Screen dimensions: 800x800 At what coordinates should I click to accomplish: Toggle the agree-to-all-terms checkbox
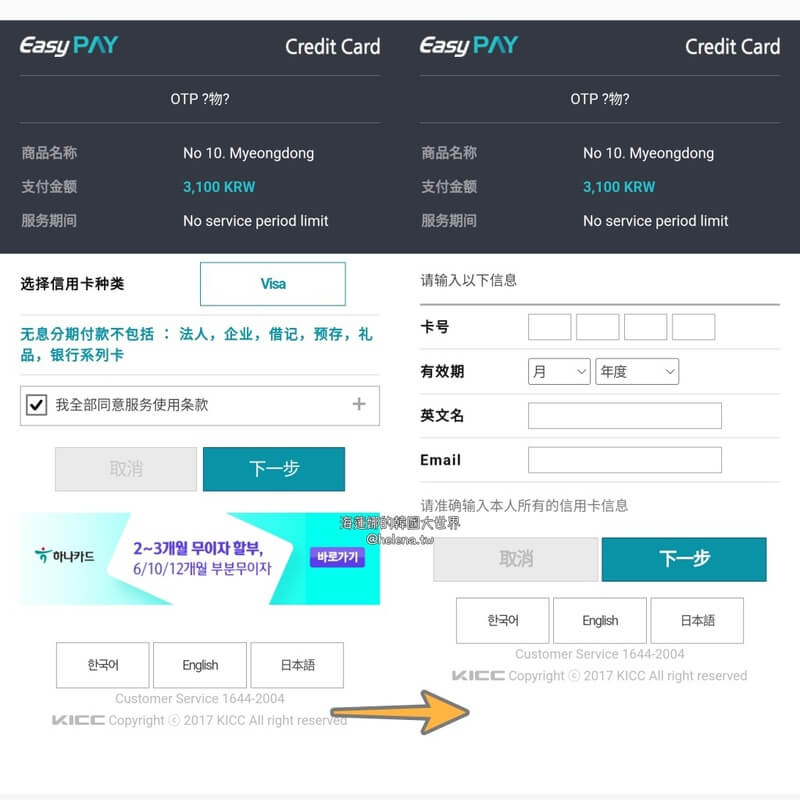[37, 405]
